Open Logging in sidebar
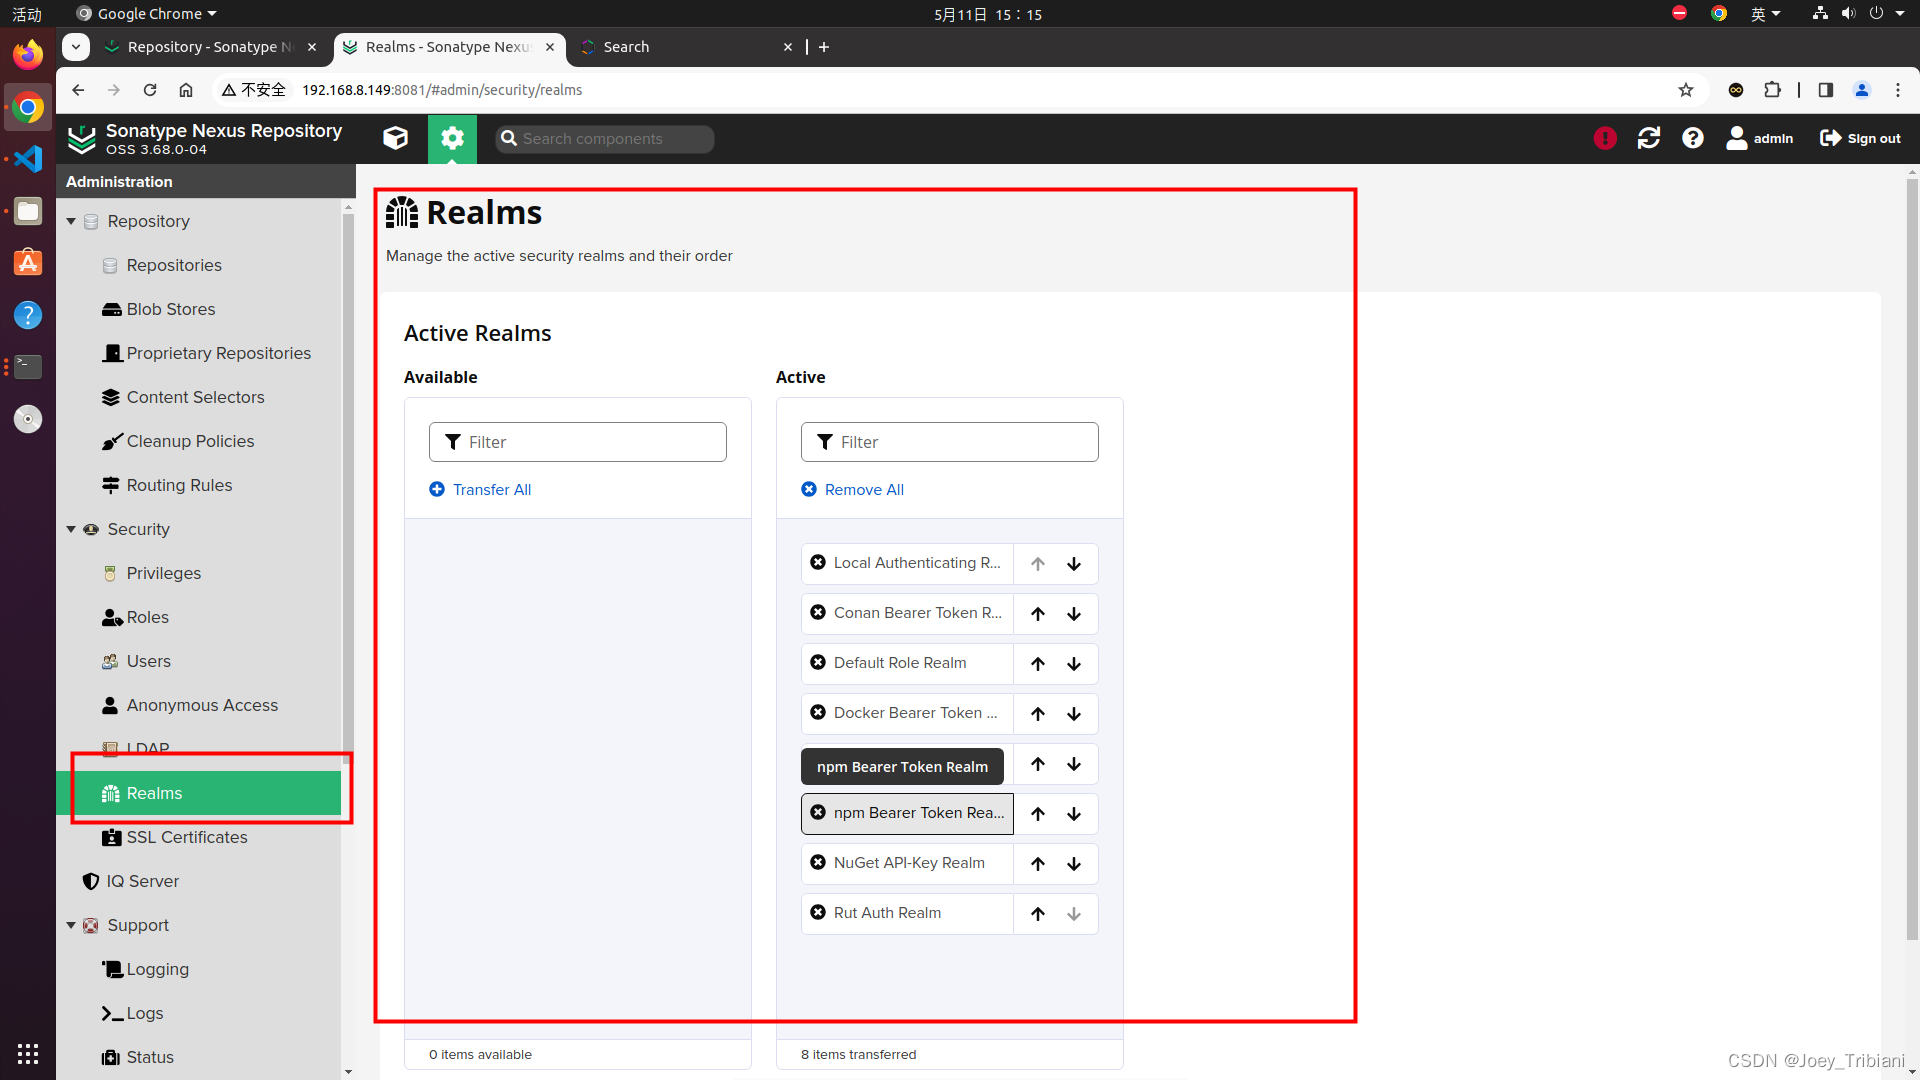The width and height of the screenshot is (1920, 1080). (157, 969)
